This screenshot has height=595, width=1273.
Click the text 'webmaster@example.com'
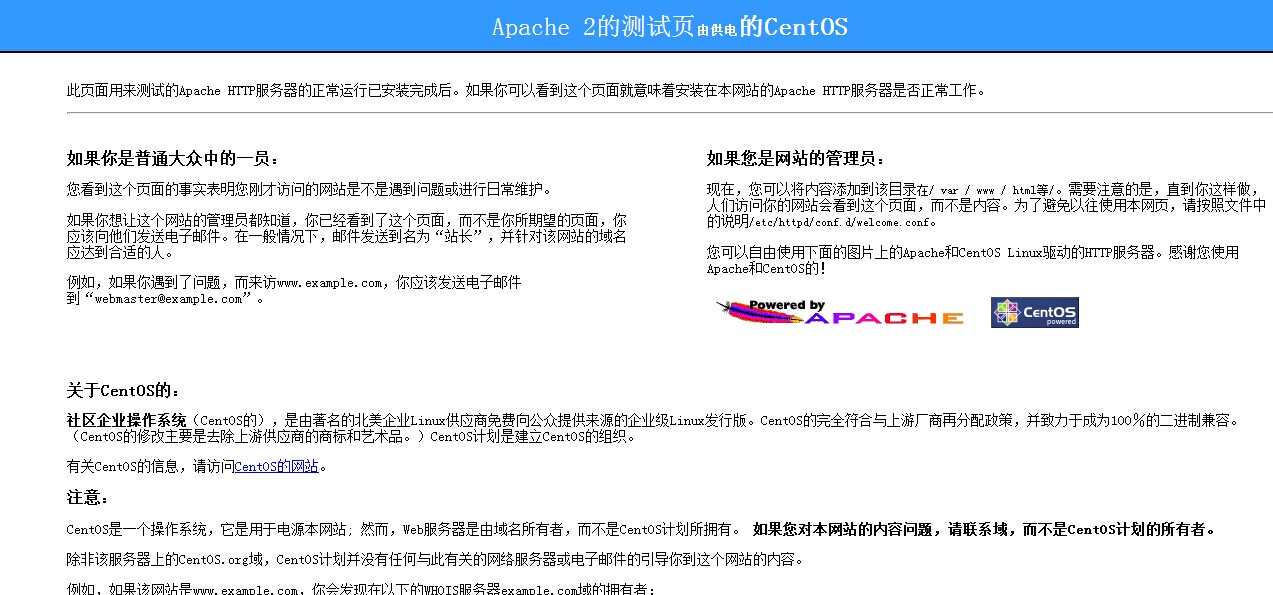pyautogui.click(x=168, y=299)
